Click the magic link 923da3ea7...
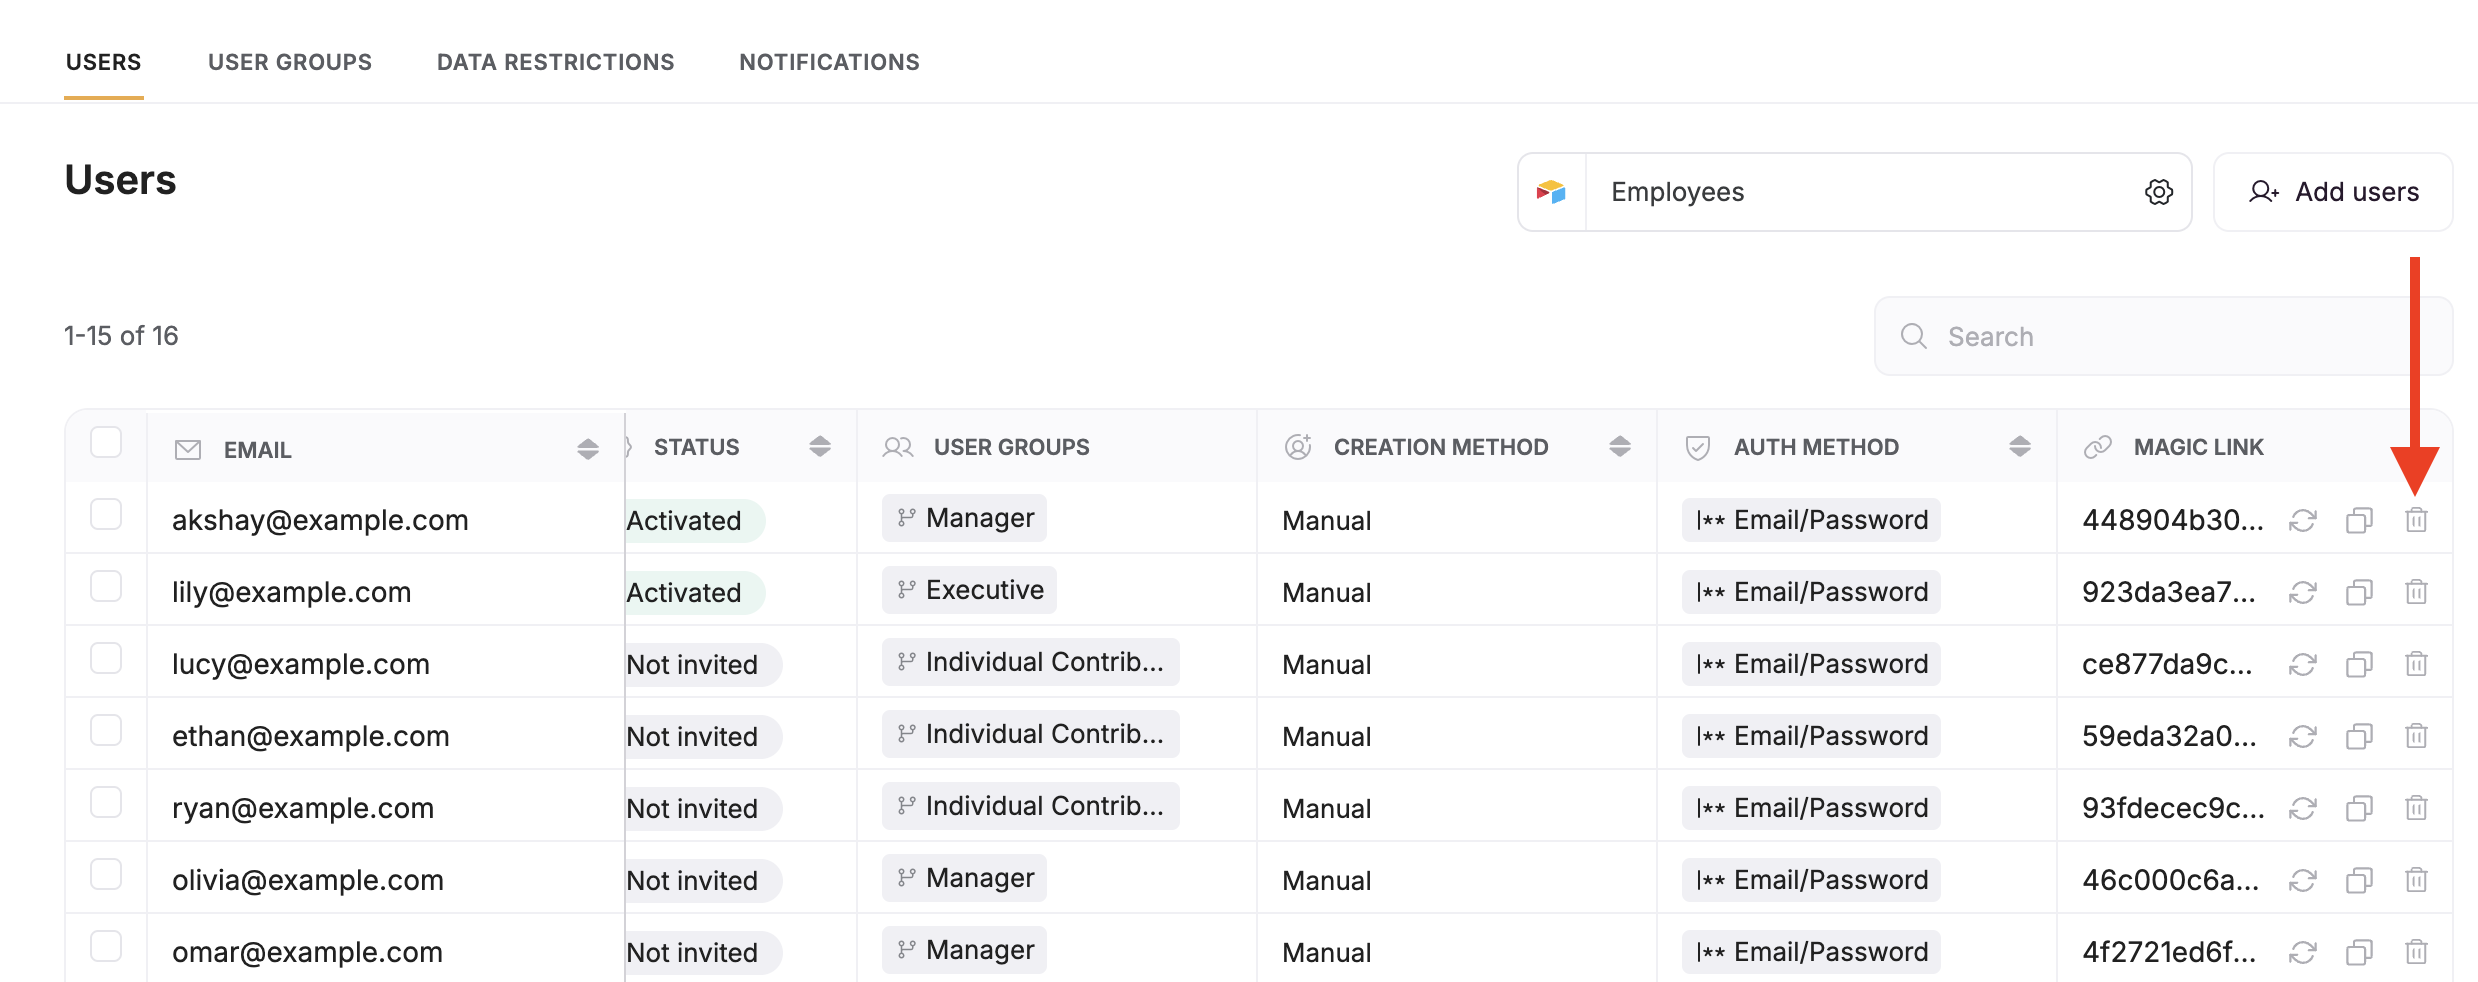 [x=2168, y=592]
